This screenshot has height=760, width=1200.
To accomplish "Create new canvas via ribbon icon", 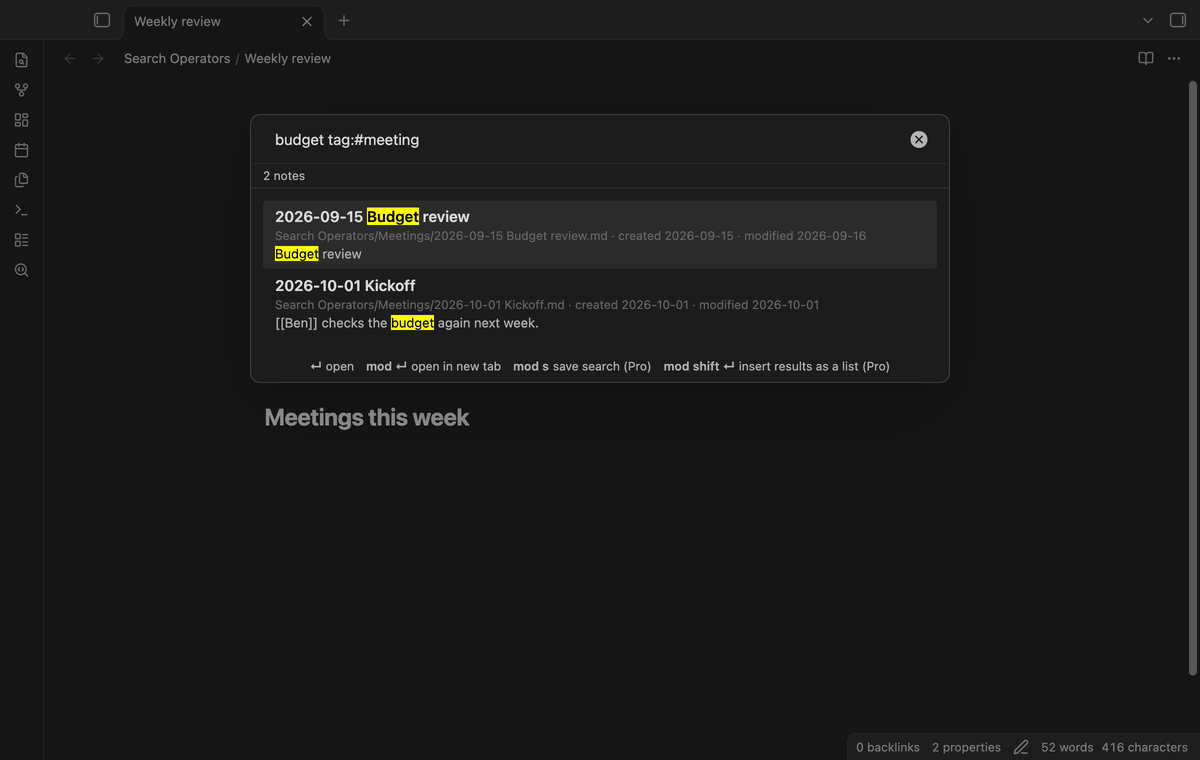I will pyautogui.click(x=21, y=120).
